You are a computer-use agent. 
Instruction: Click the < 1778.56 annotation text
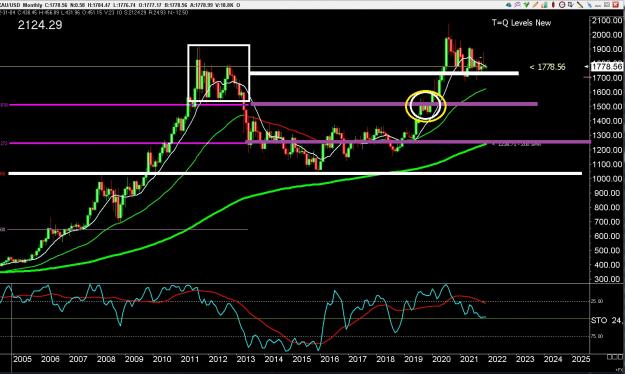coord(547,67)
